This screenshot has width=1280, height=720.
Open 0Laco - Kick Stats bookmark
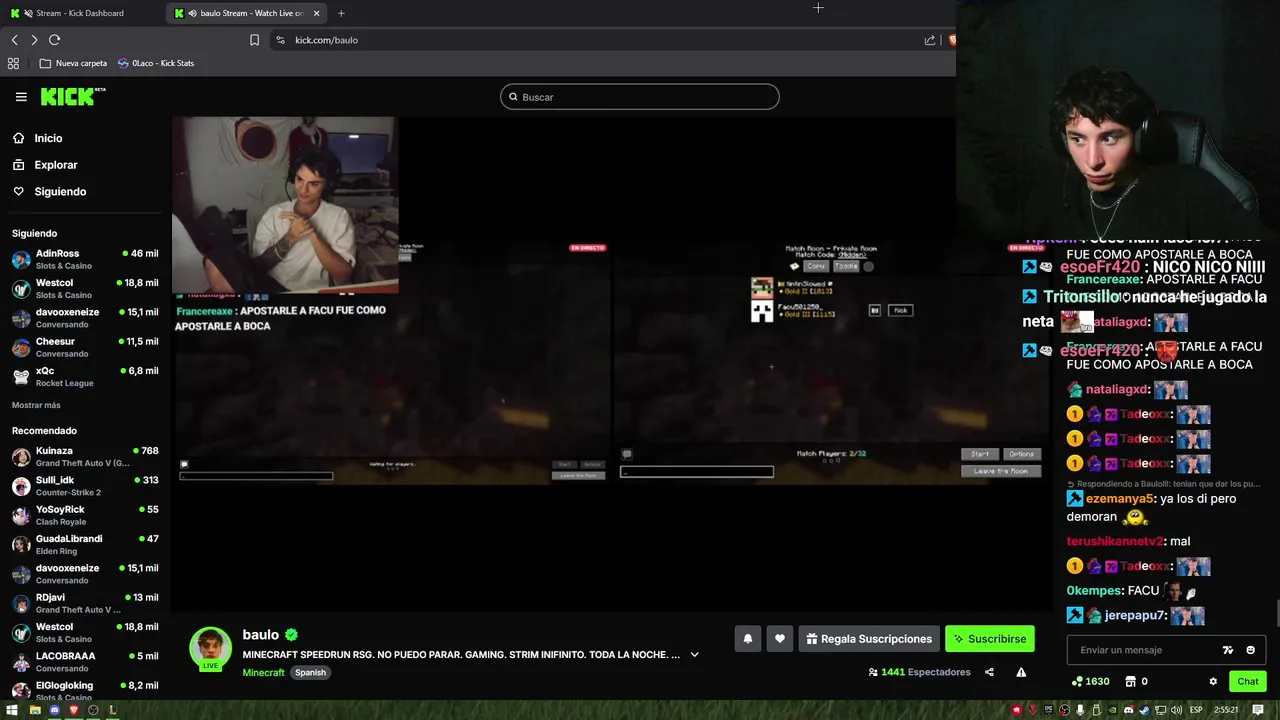pyautogui.click(x=156, y=63)
